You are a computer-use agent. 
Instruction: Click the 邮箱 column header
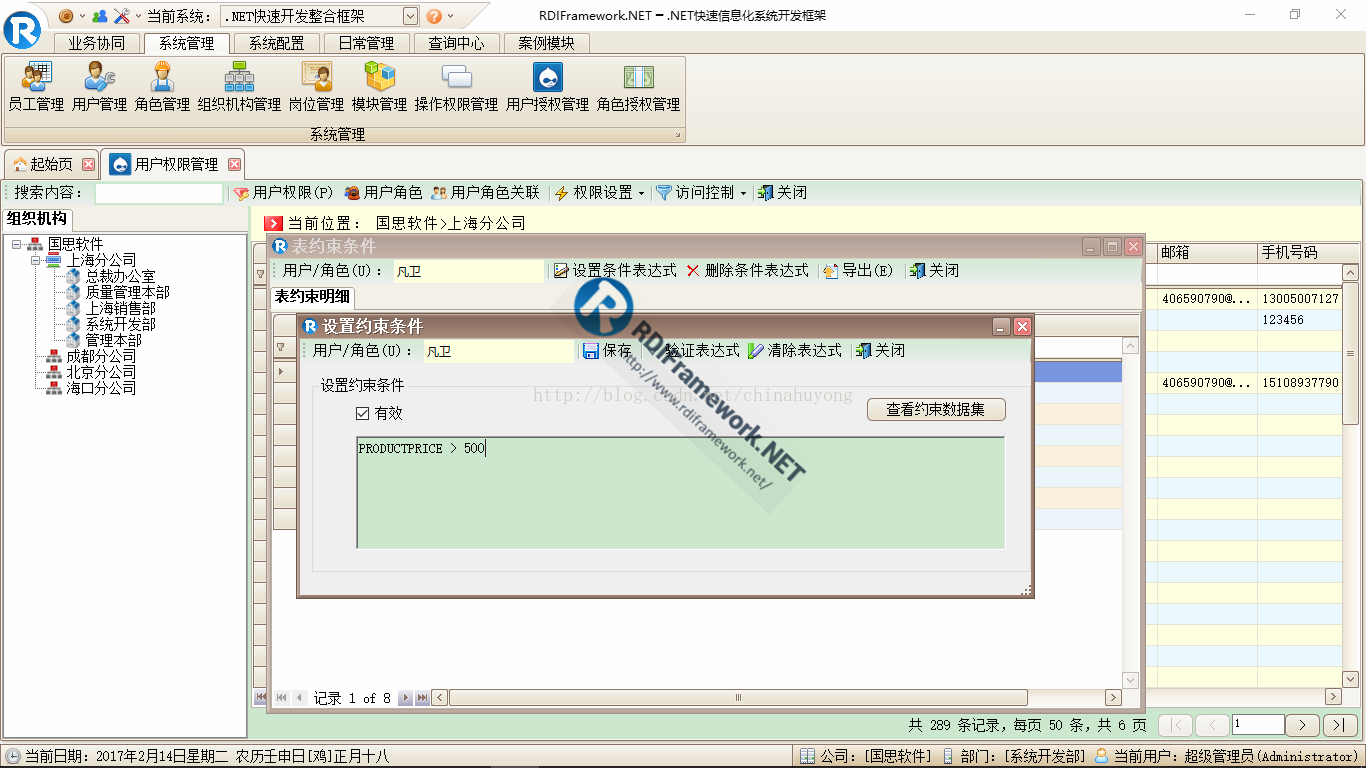pyautogui.click(x=1207, y=253)
